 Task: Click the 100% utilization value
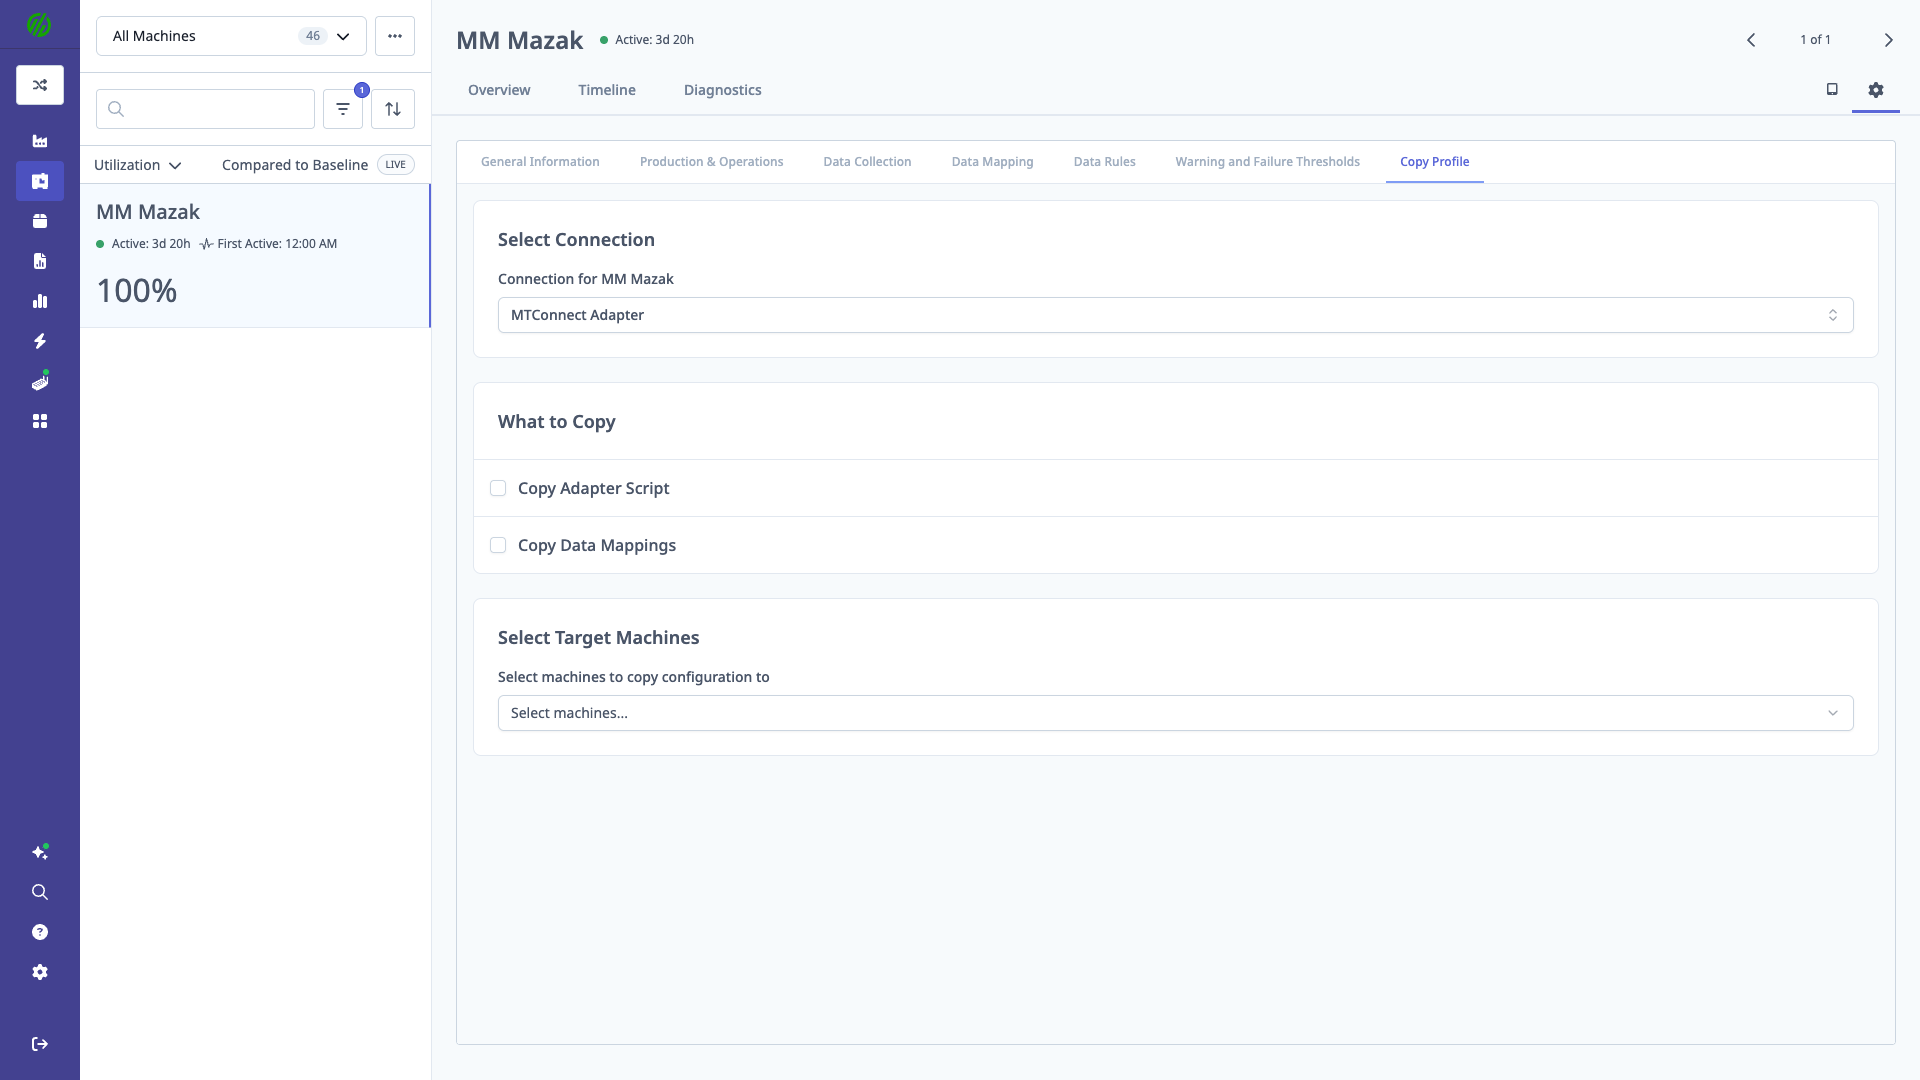coord(137,291)
